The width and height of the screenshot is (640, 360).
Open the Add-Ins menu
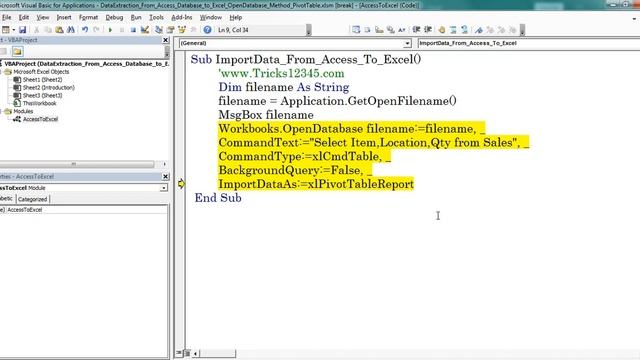coord(182,18)
